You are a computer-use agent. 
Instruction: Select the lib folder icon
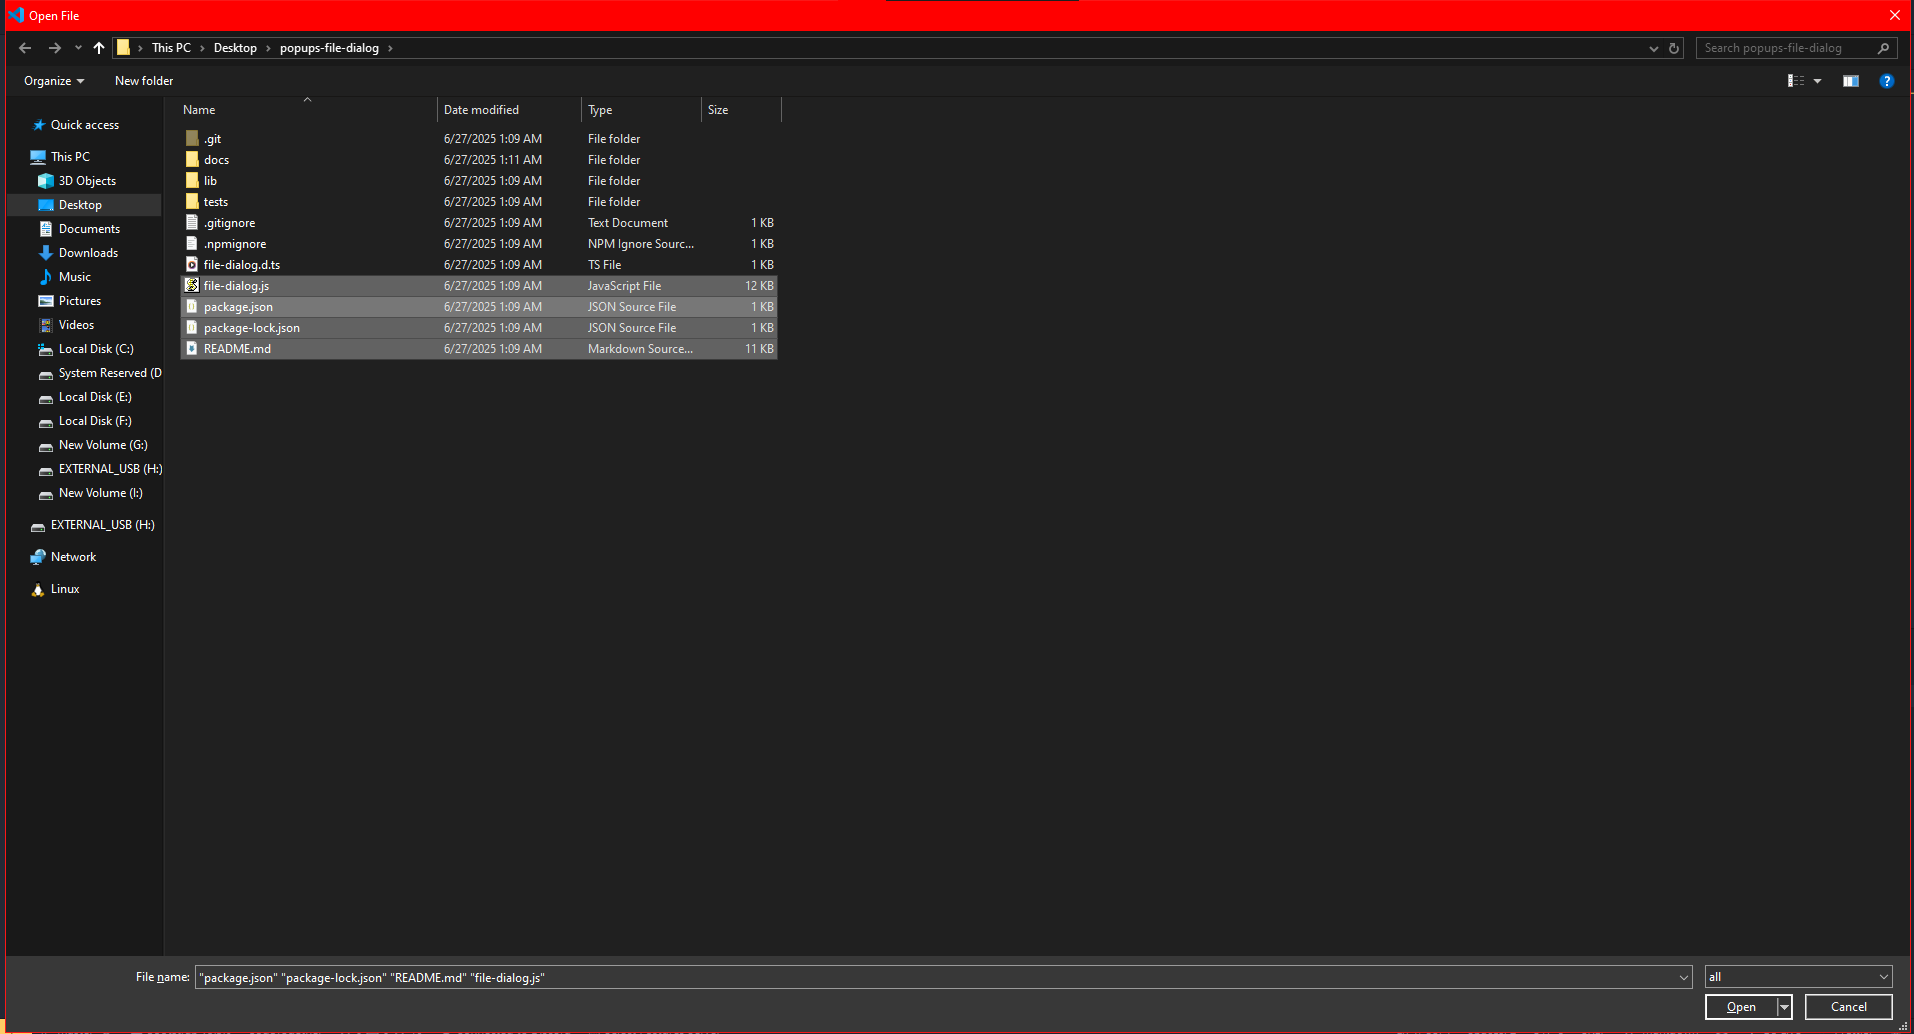(x=192, y=181)
